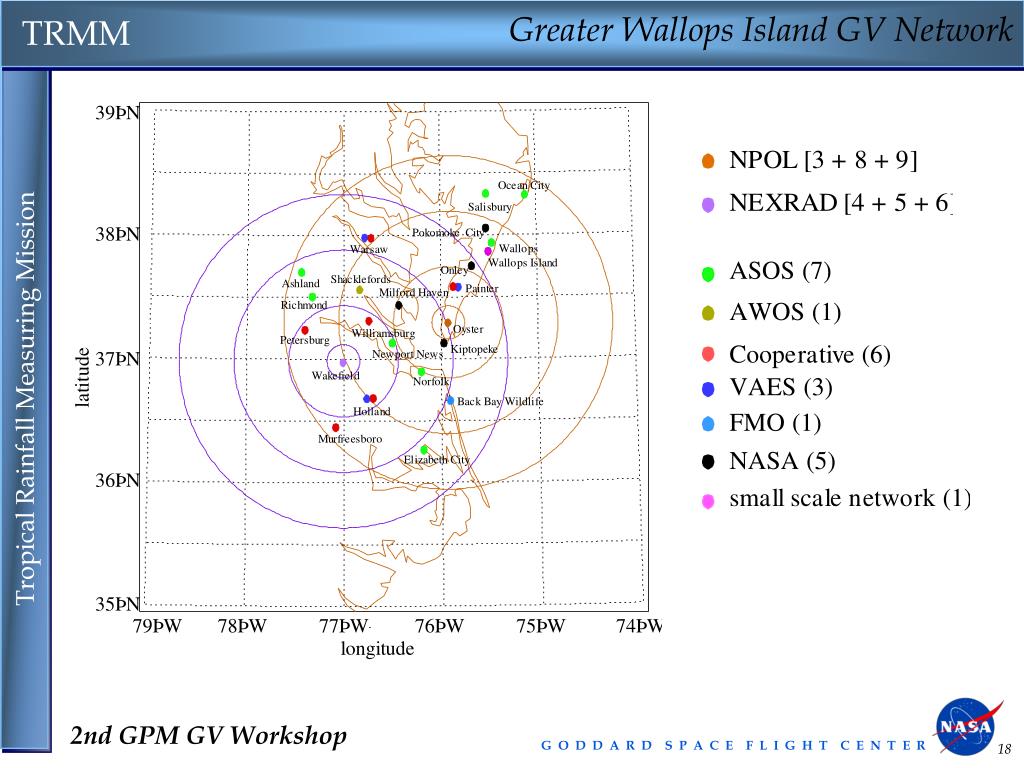Select the light blue marker at Back Bay Wildlife

point(450,400)
